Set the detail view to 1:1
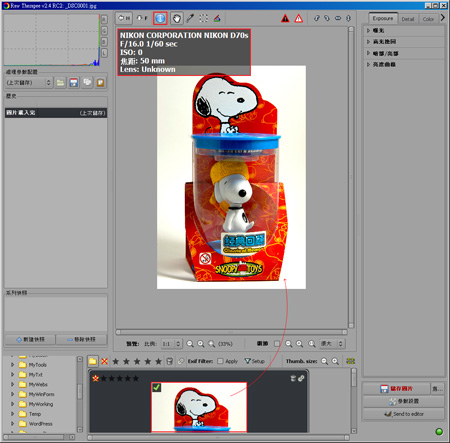Viewport: 450px width, 443px height. [x=312, y=344]
